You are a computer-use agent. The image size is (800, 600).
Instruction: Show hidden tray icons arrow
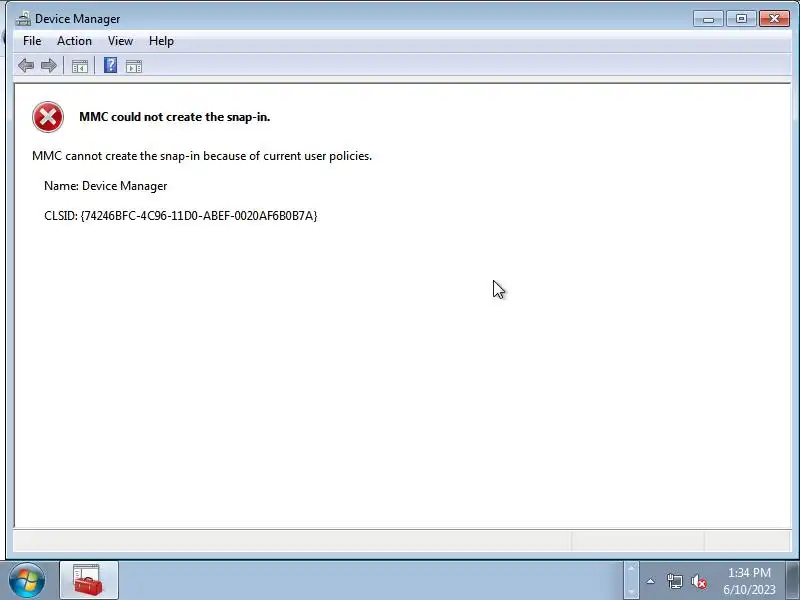(651, 581)
